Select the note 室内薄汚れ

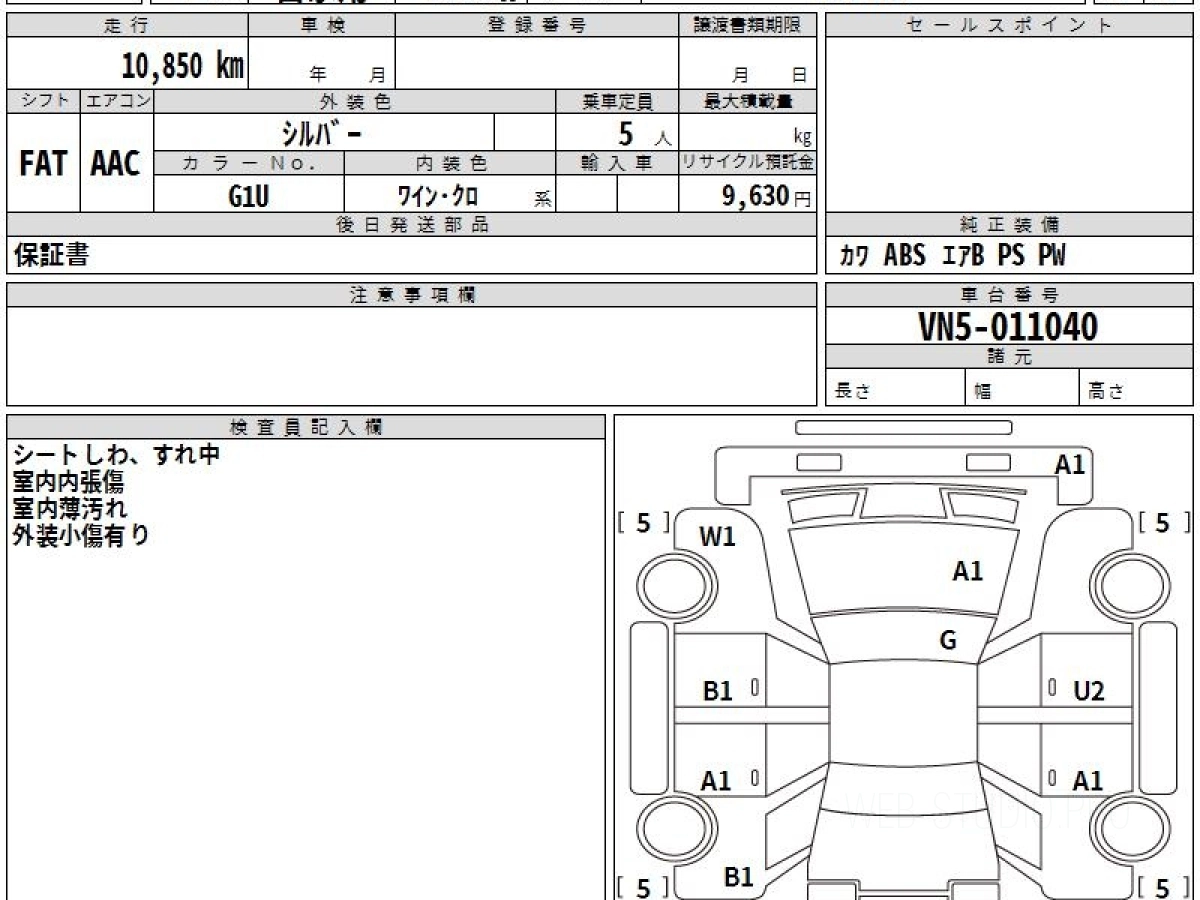click(69, 508)
